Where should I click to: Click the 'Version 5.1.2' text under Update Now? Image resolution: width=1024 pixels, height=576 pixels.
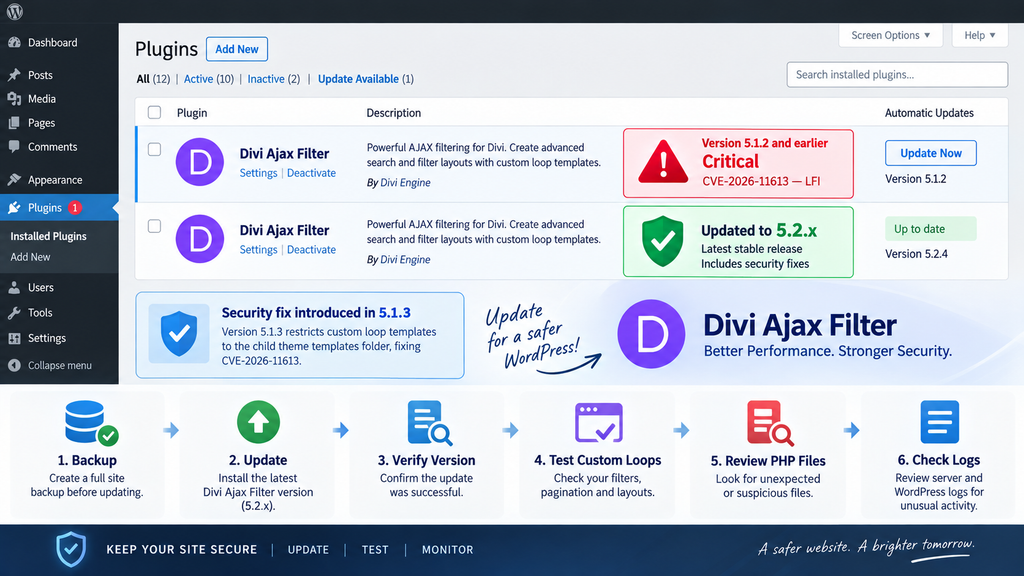click(915, 179)
